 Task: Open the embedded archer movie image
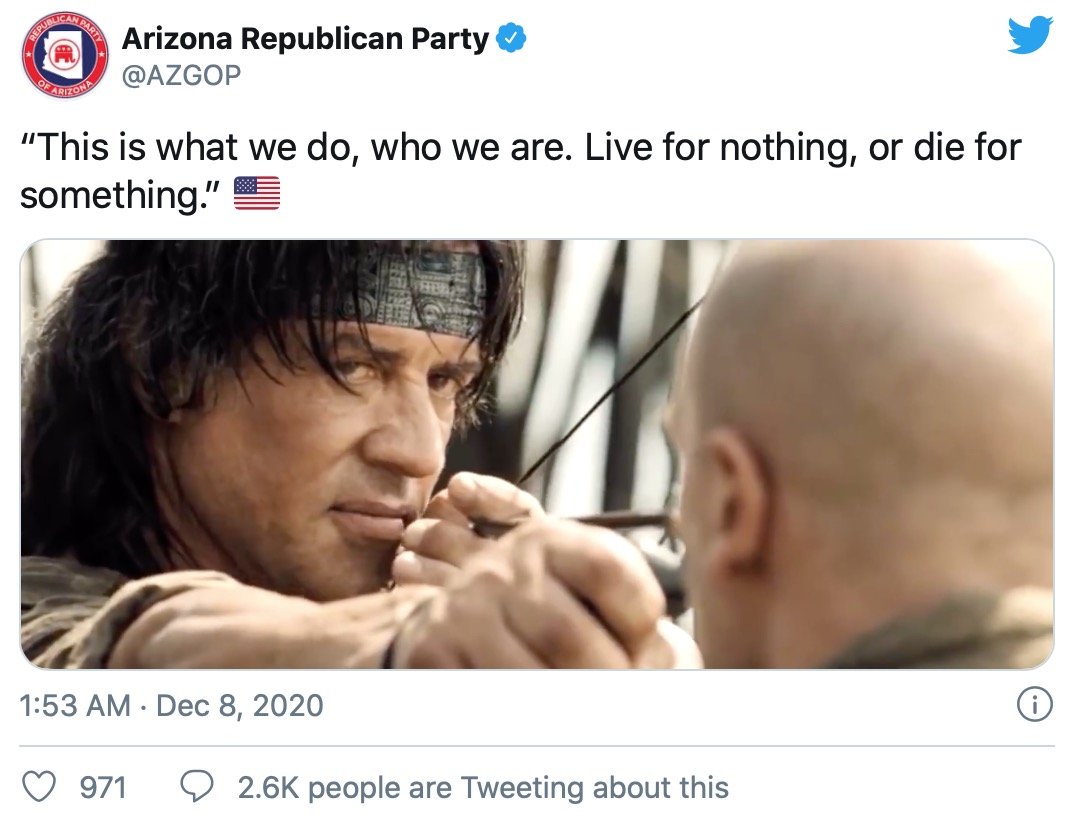pos(537,454)
